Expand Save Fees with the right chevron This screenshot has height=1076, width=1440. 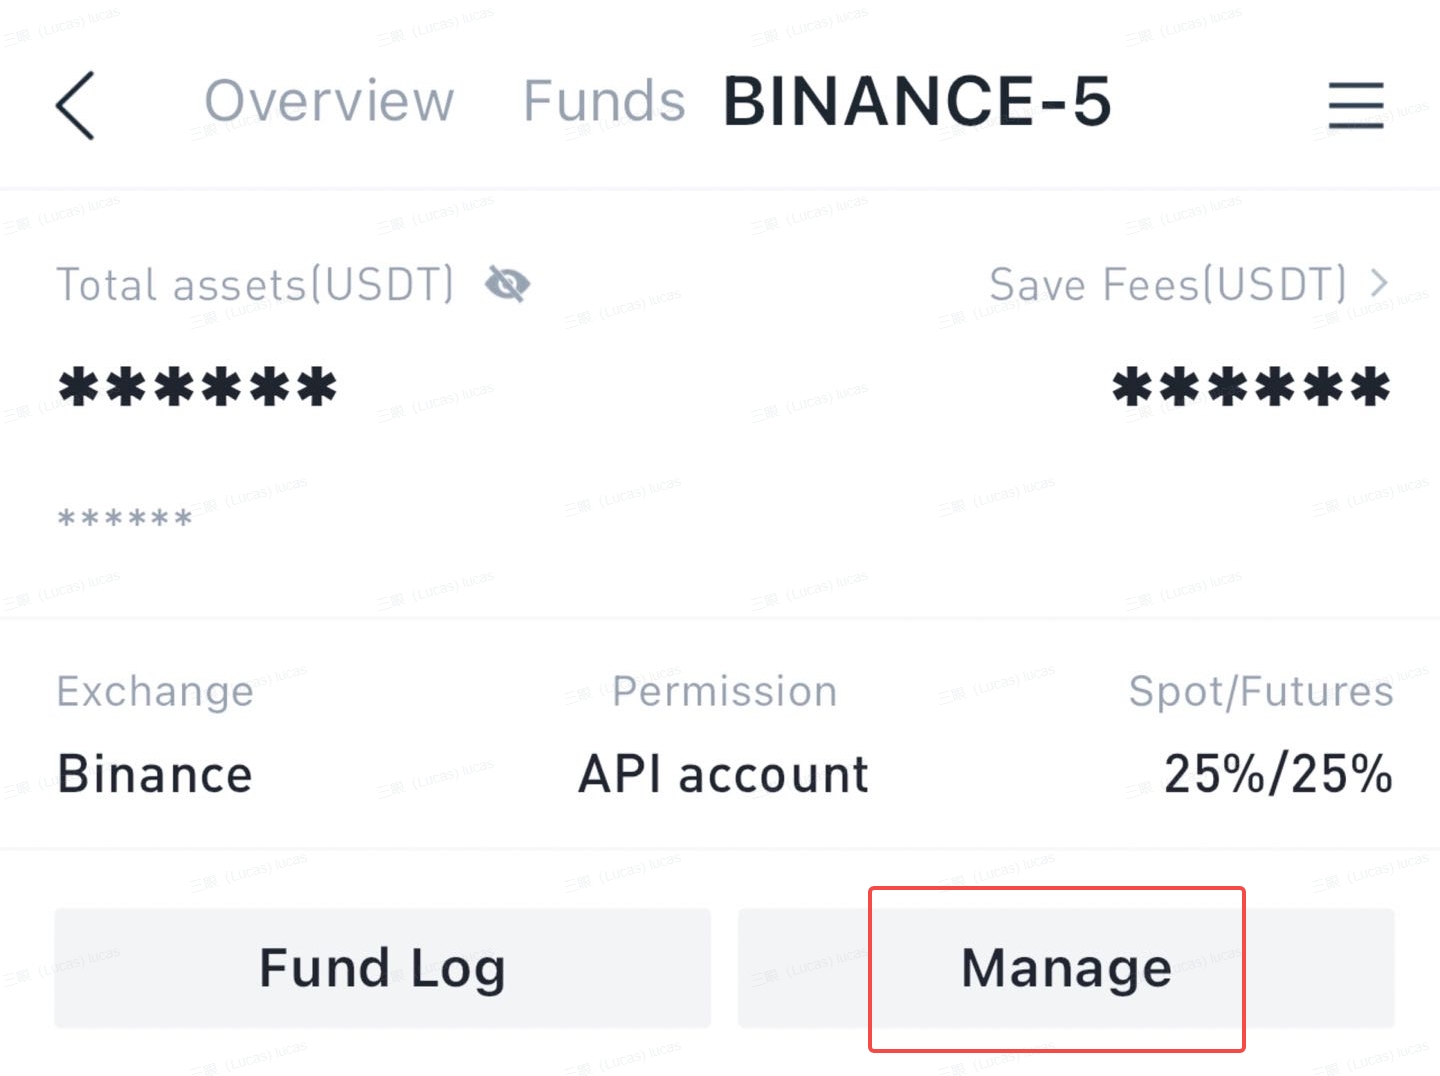1379,283
